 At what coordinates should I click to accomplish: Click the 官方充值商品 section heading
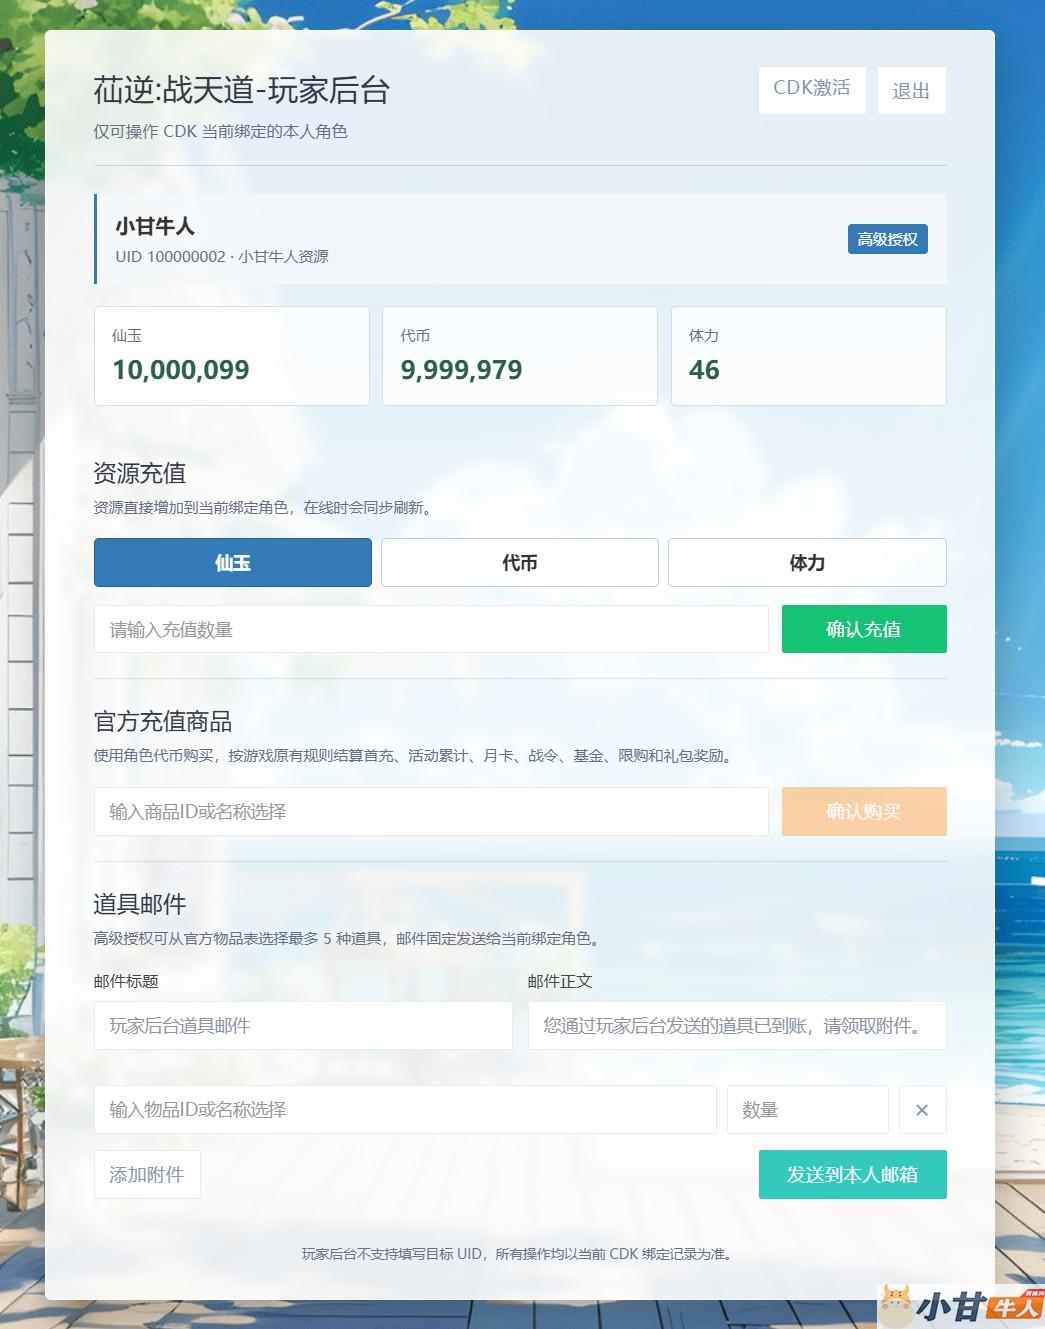click(x=163, y=720)
